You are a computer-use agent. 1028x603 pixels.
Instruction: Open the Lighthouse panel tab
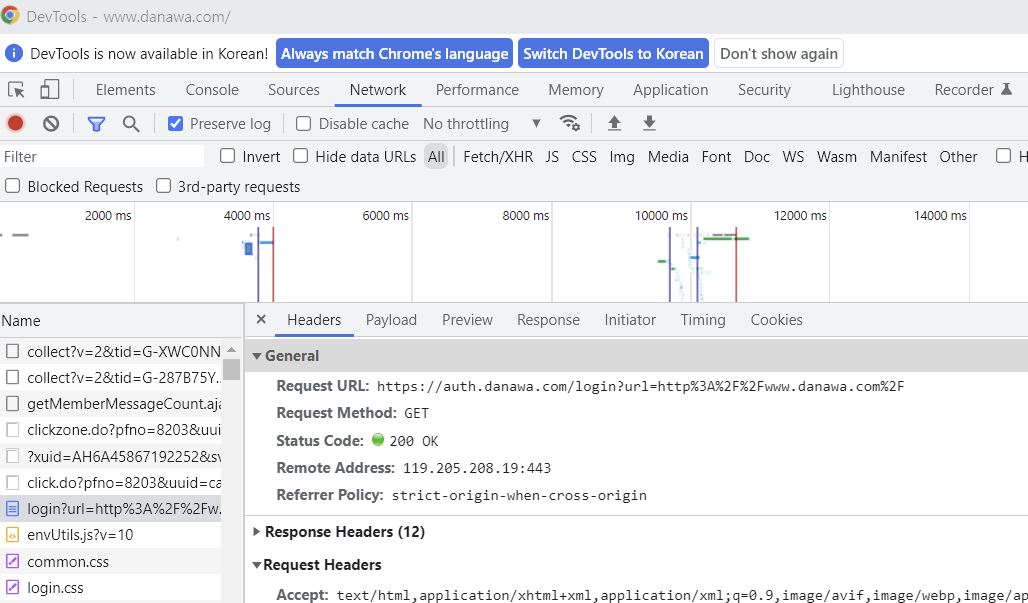[x=868, y=90]
